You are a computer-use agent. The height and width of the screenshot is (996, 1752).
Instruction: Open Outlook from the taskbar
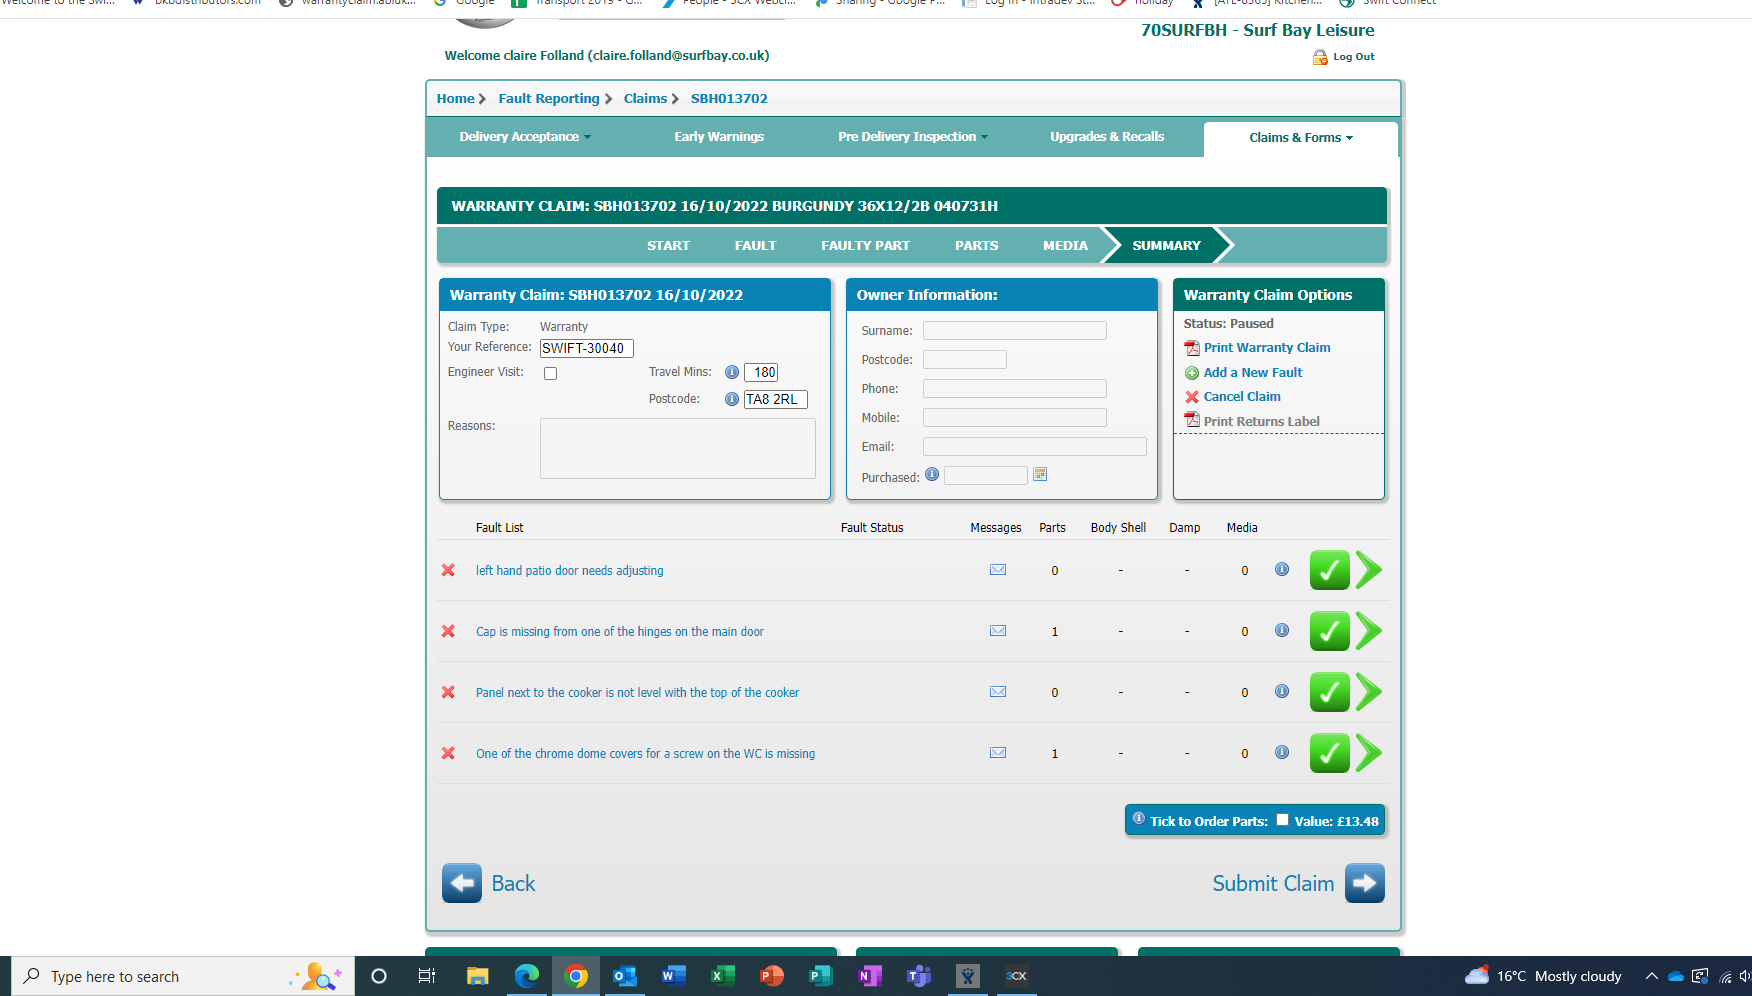click(625, 976)
